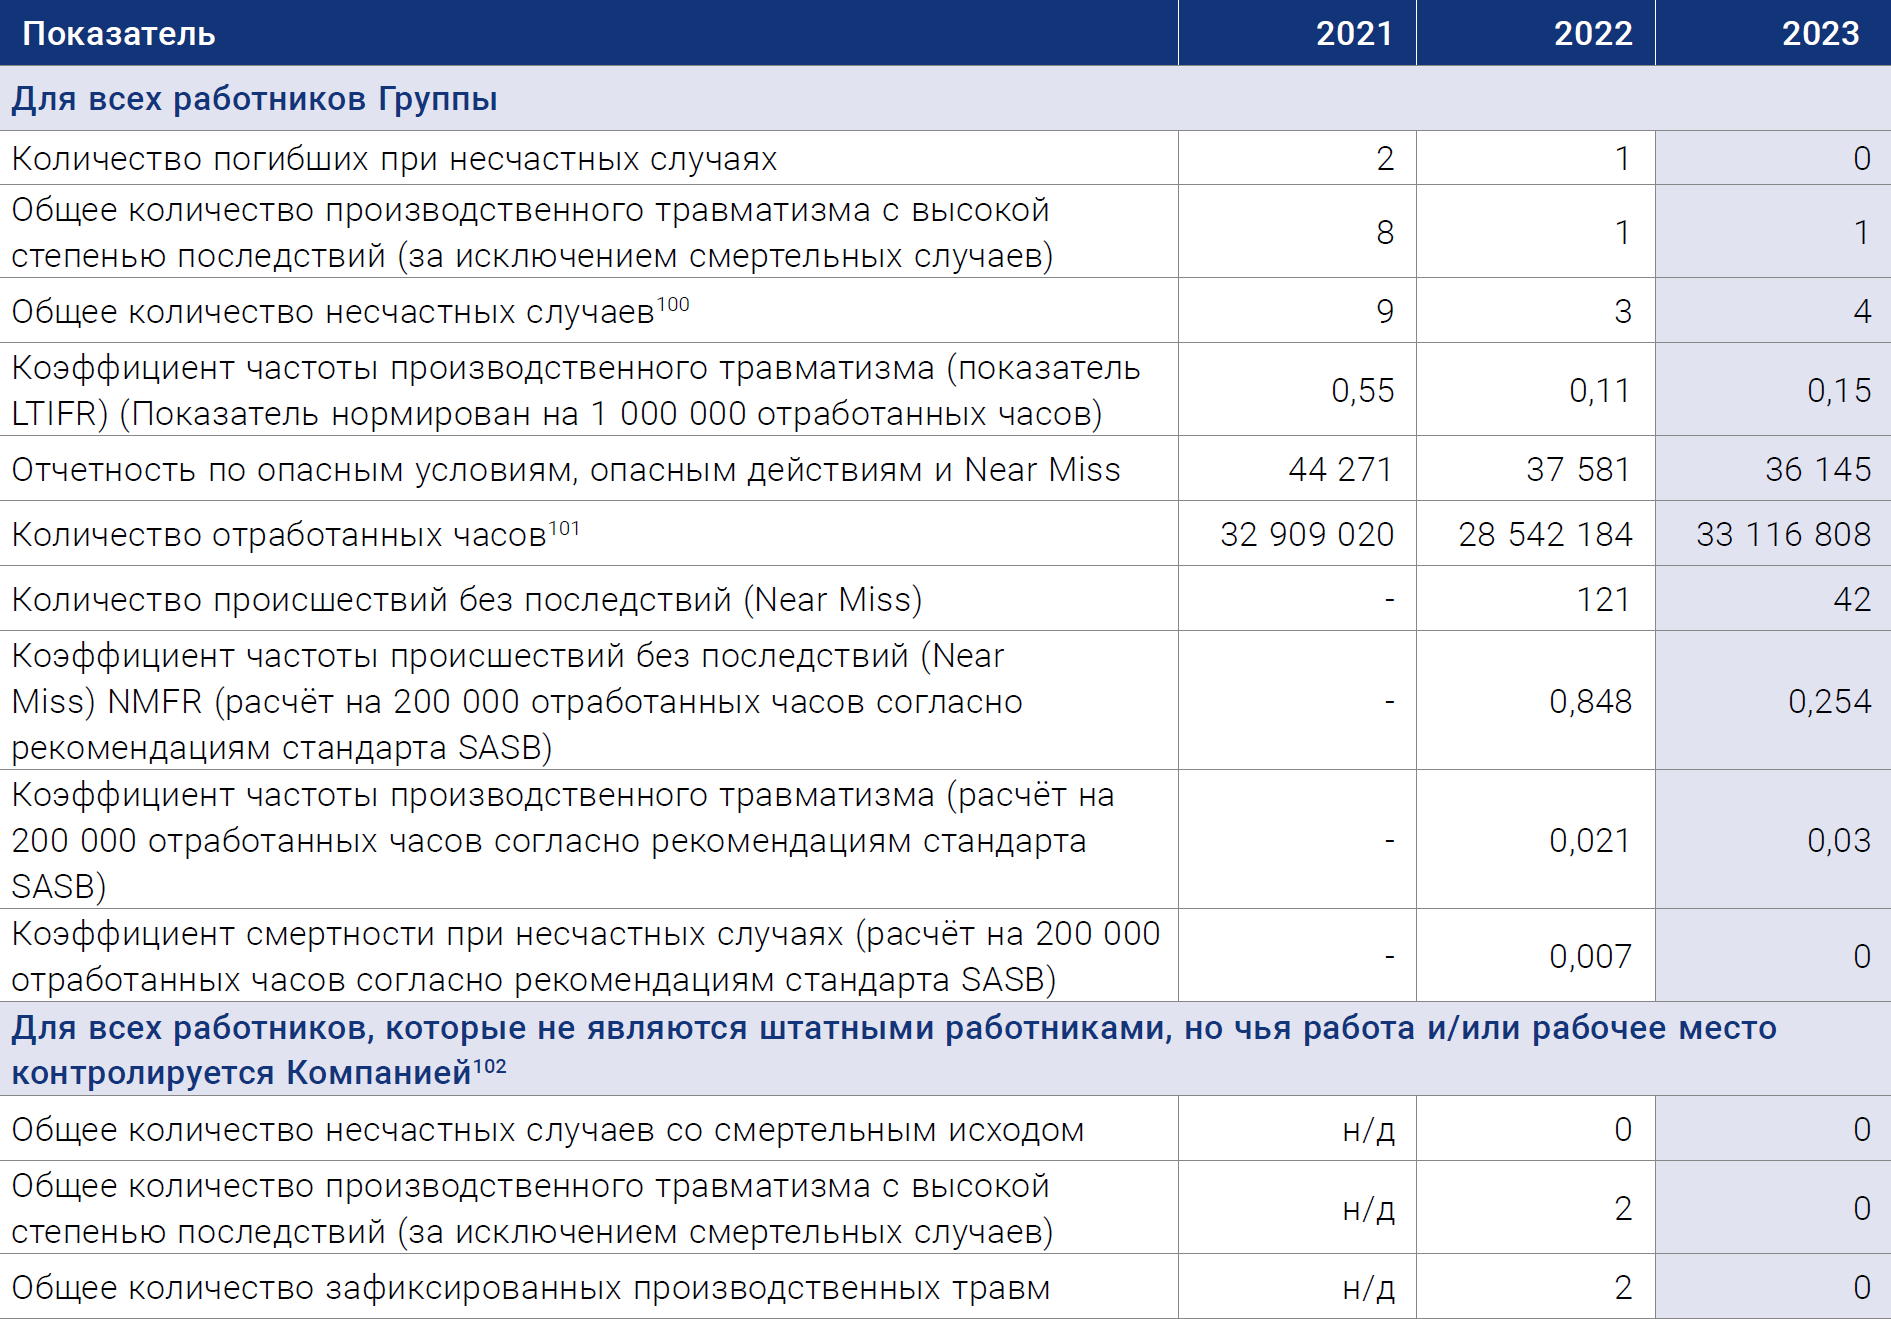The image size is (1891, 1319).
Task: Click the Near Miss count 42
Action: [x=1852, y=599]
